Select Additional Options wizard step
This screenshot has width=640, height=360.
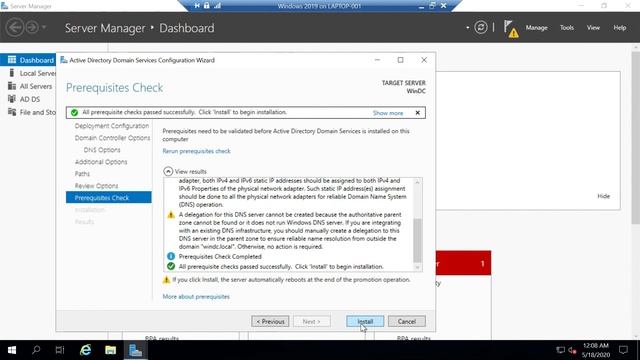(x=101, y=162)
